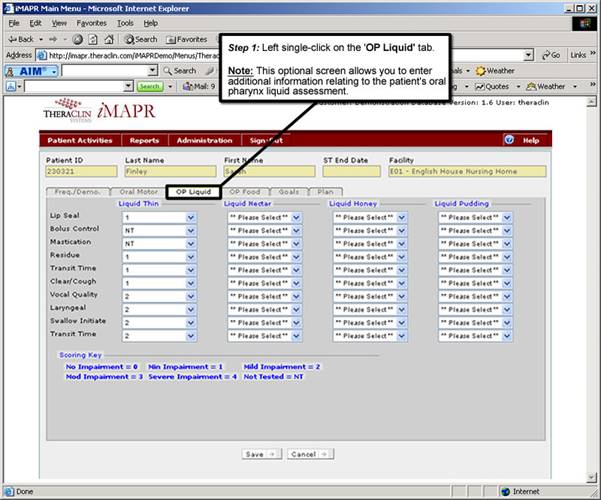Switch to the OP Food tab
This screenshot has width=601, height=500.
point(245,192)
